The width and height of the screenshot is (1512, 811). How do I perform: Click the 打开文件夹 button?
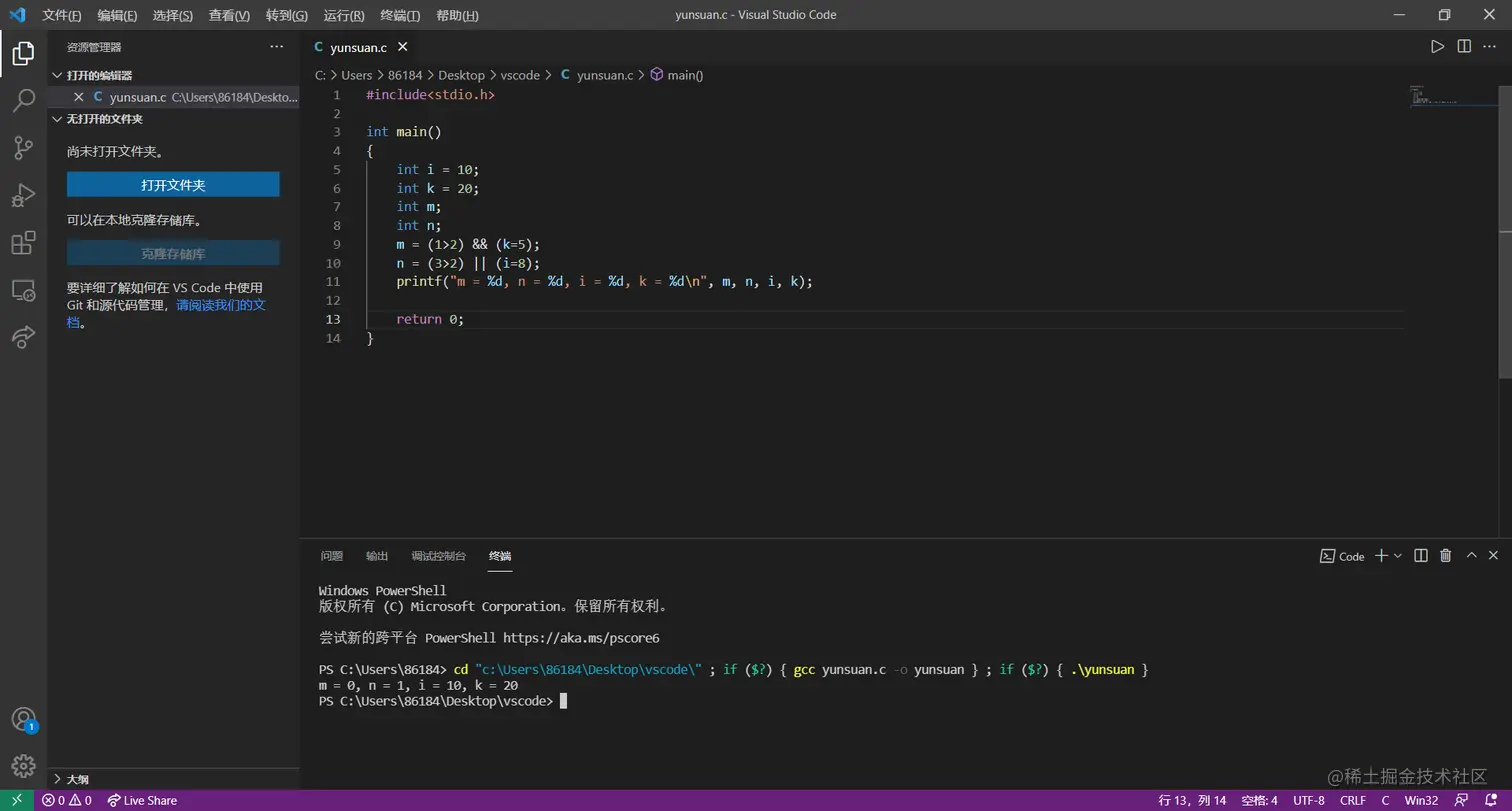173,185
